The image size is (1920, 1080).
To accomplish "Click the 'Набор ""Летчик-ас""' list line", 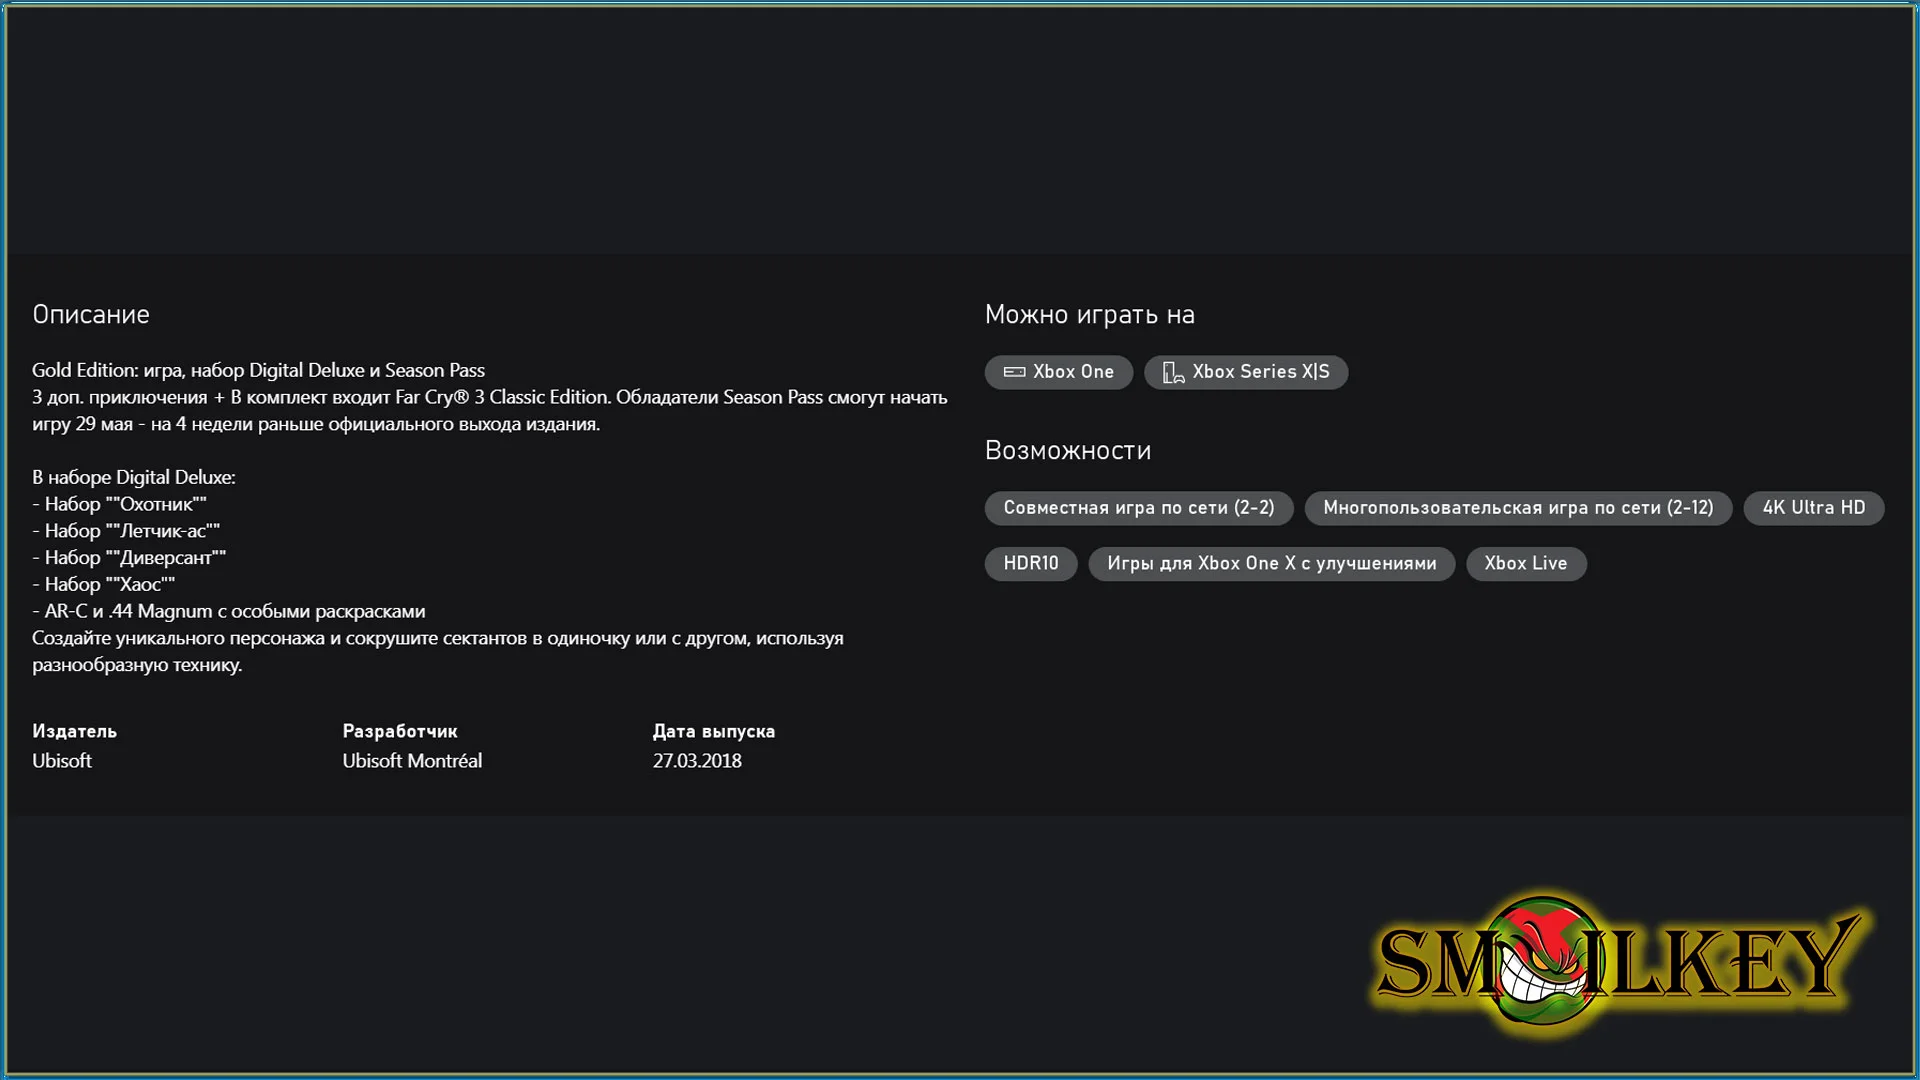I will 126,532.
